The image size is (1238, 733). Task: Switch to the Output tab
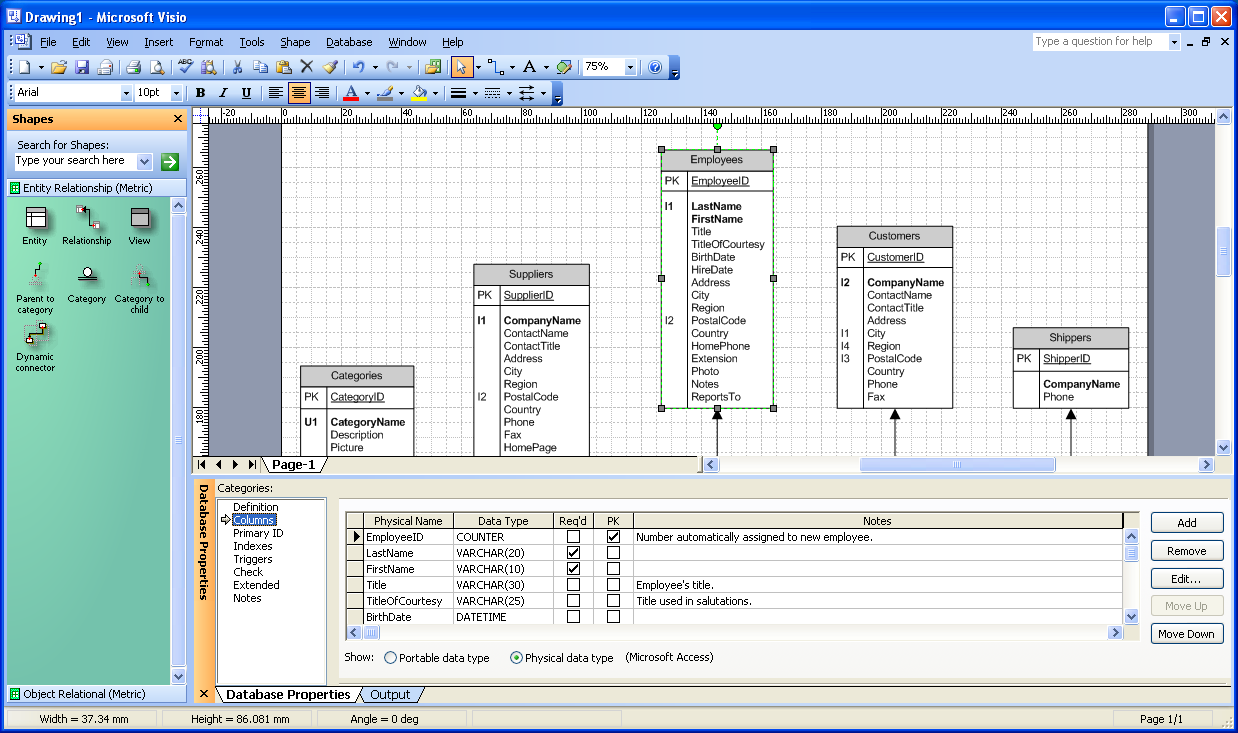390,694
